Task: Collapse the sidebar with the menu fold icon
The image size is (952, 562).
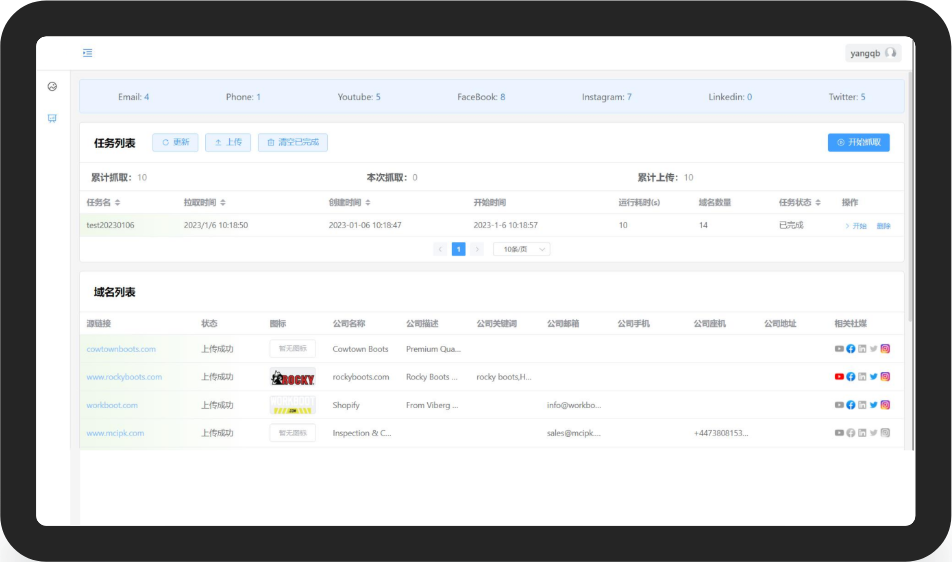Action: click(88, 53)
